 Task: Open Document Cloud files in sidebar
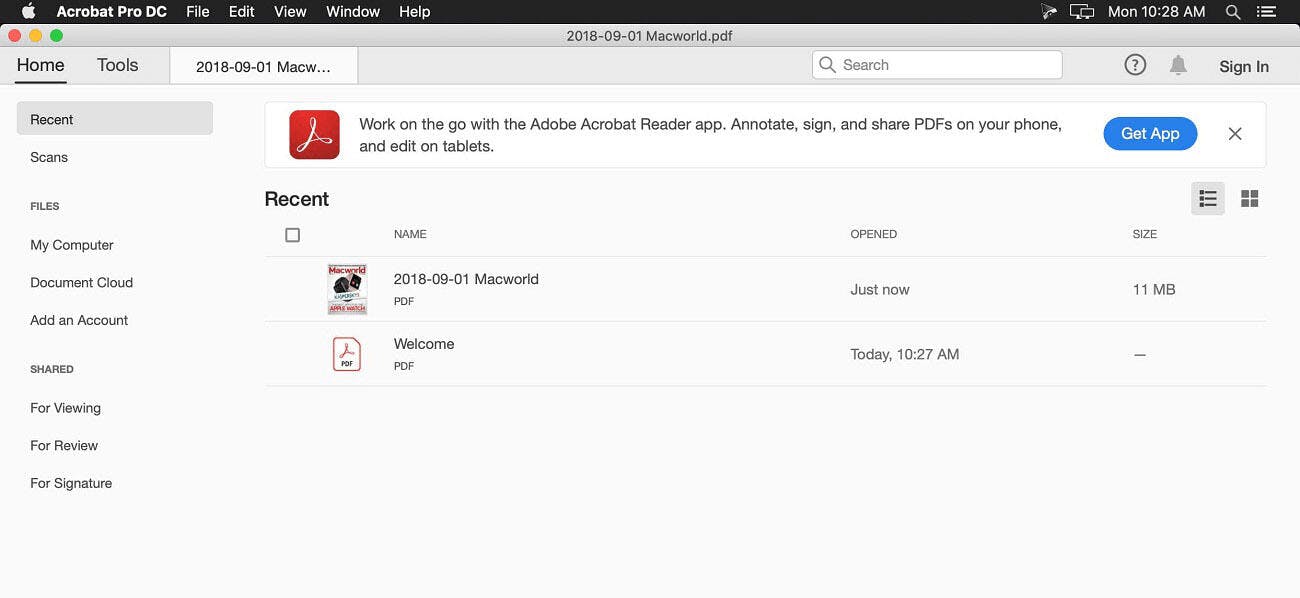point(81,283)
